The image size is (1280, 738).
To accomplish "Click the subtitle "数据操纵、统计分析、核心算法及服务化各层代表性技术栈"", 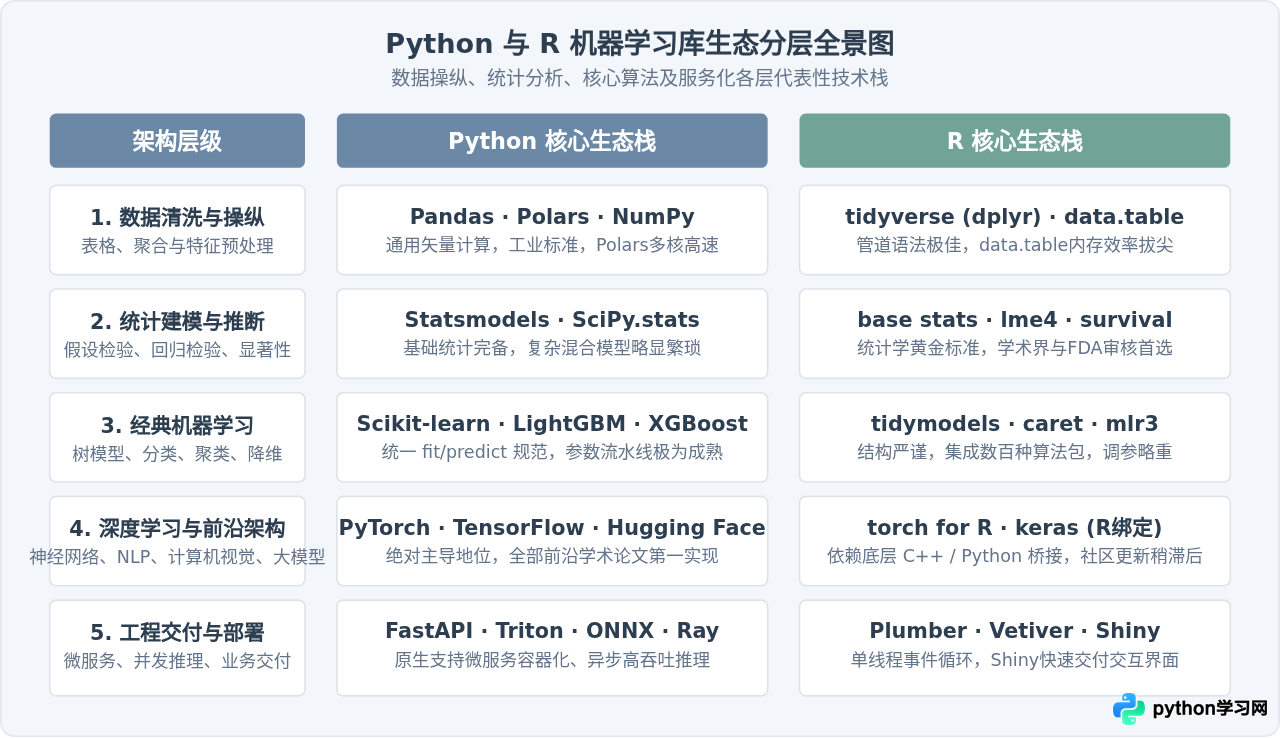I will coord(640,78).
